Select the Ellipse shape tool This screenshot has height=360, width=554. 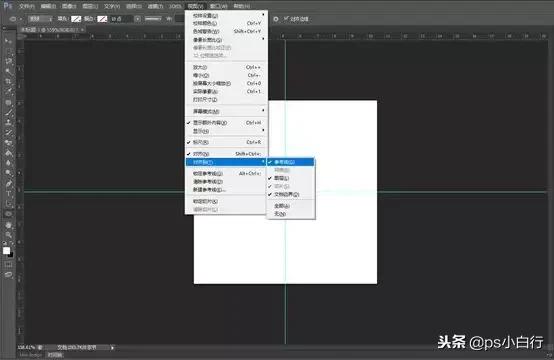point(8,214)
